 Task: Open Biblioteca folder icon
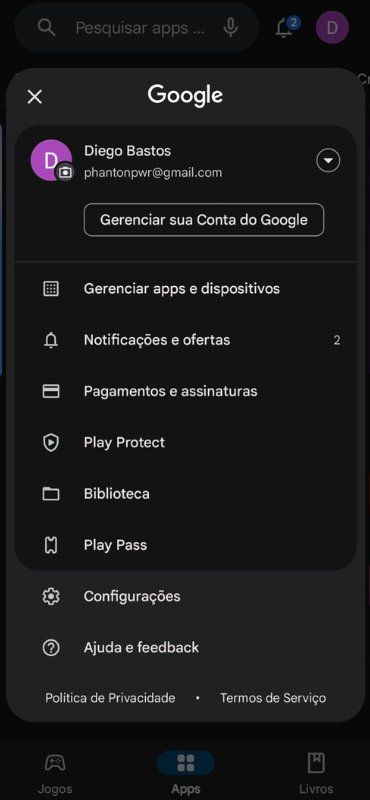tap(51, 494)
